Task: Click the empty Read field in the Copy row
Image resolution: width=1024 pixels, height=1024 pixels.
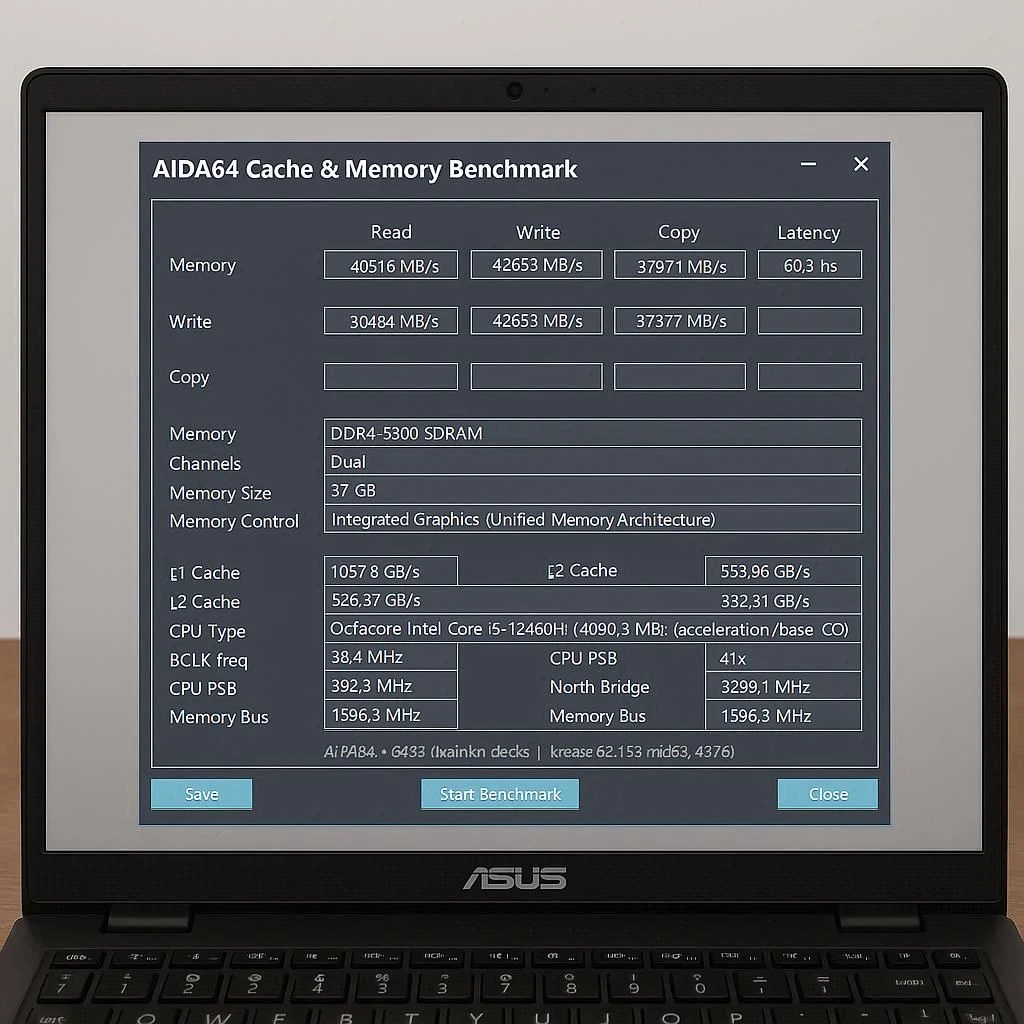Action: click(x=390, y=377)
